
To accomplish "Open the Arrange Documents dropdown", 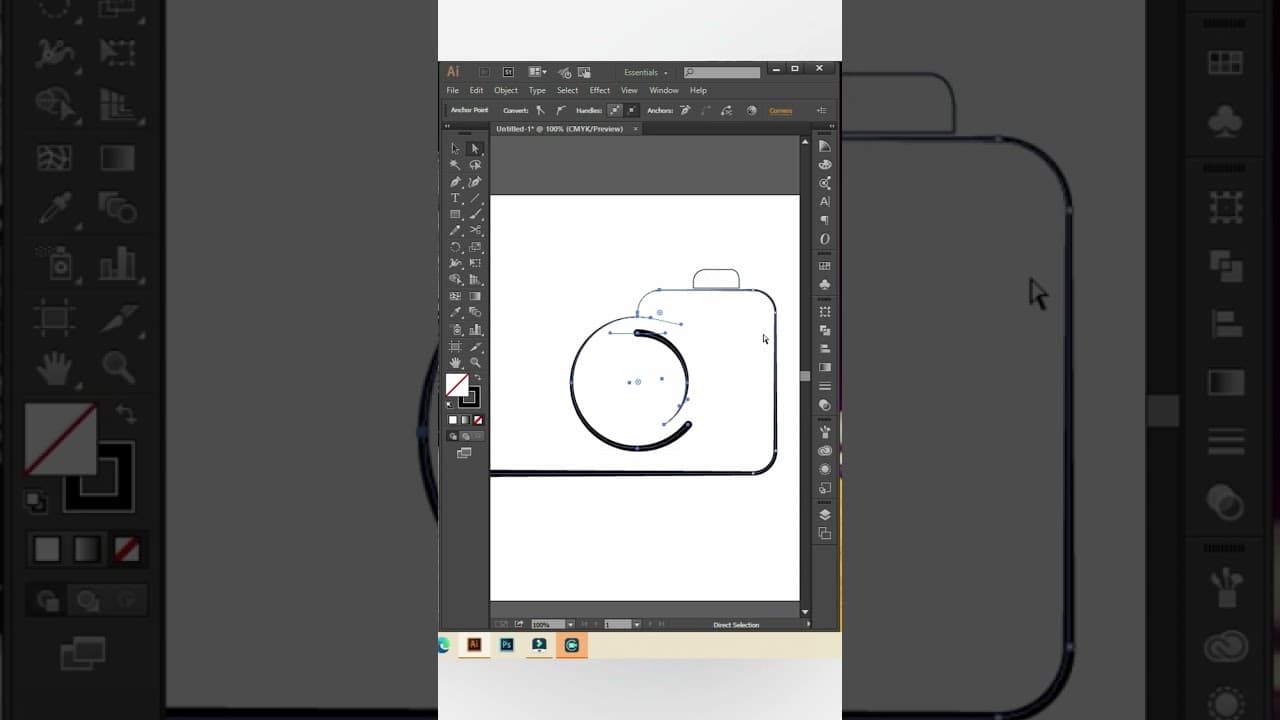I will click(x=537, y=72).
